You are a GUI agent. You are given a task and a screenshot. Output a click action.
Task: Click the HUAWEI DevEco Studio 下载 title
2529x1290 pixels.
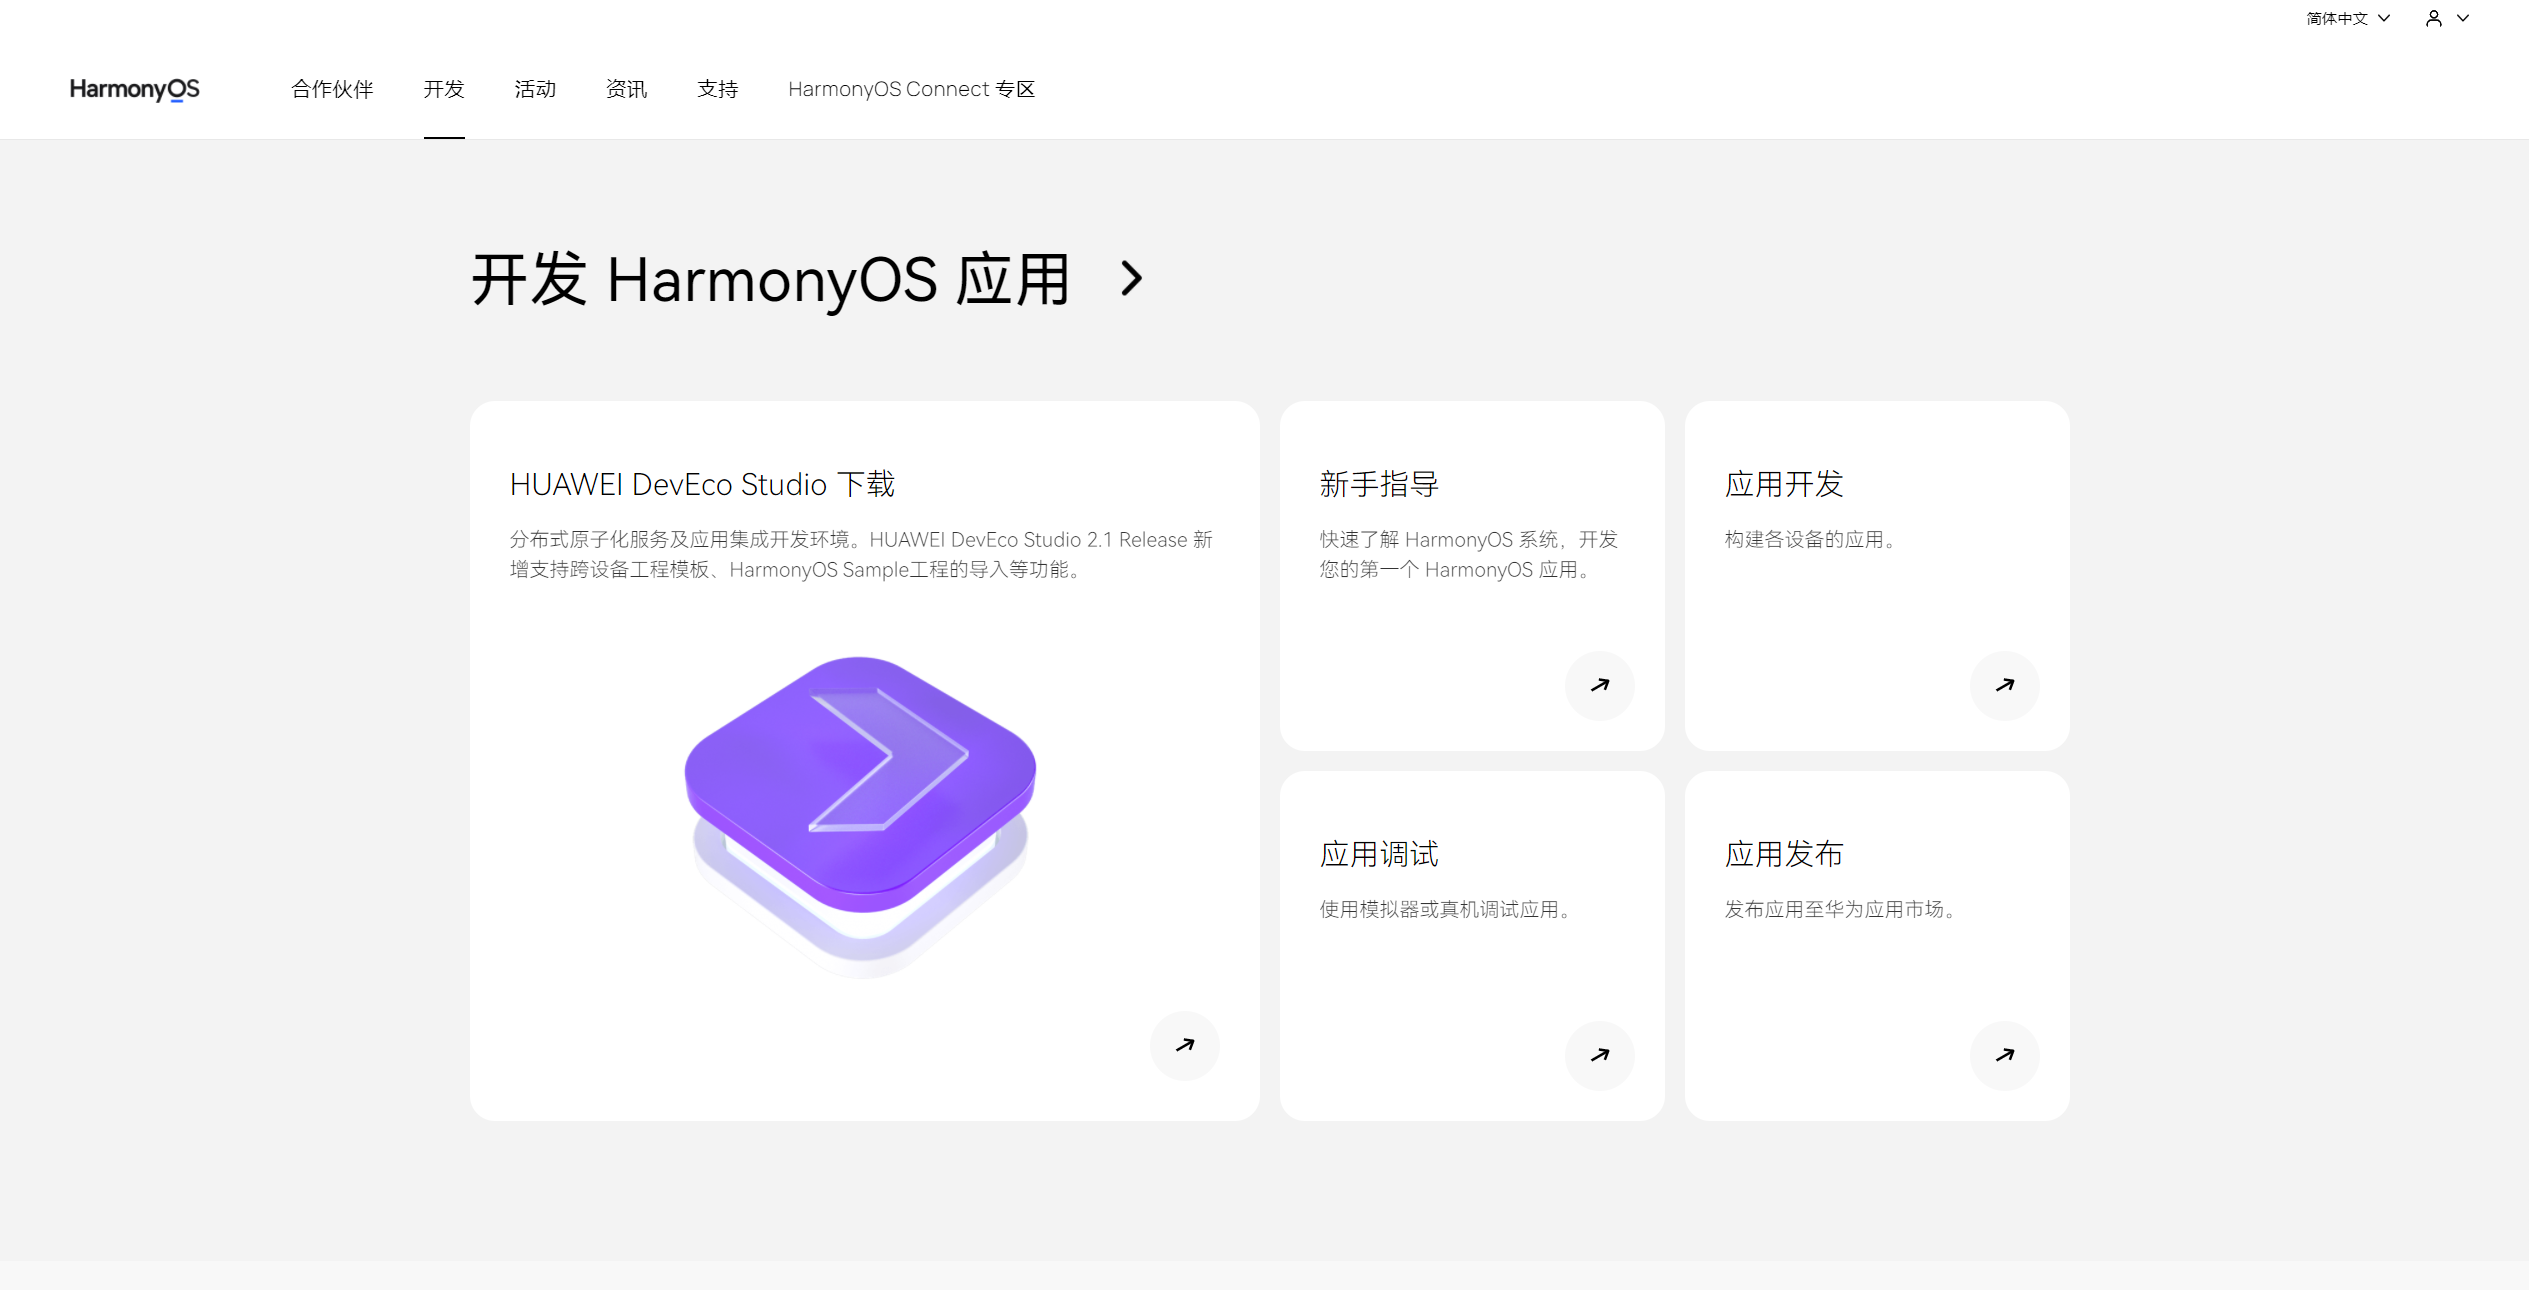point(702,484)
